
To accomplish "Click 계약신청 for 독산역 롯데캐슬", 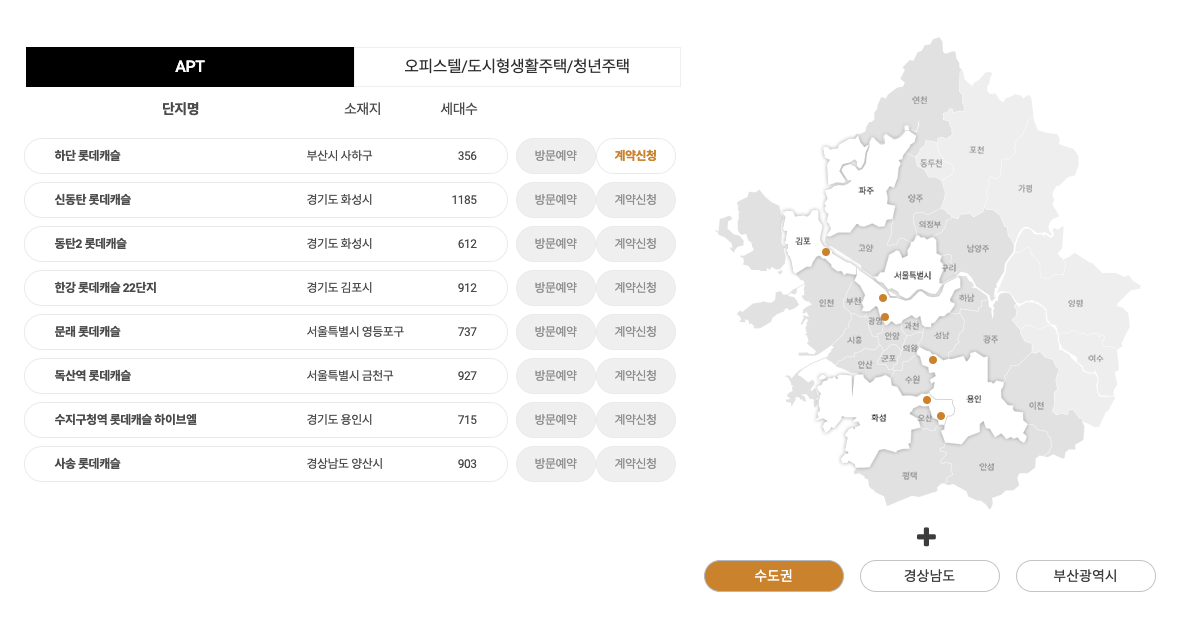I will click(x=635, y=375).
